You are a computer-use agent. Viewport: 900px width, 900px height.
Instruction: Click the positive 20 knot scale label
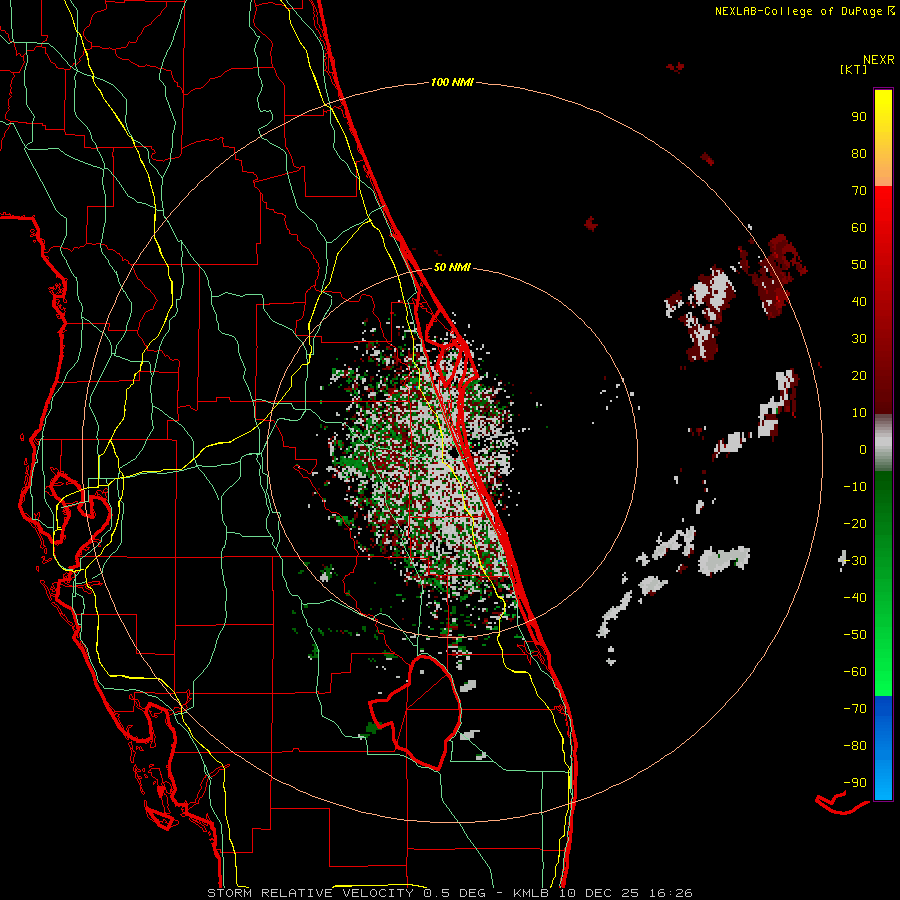click(x=859, y=376)
